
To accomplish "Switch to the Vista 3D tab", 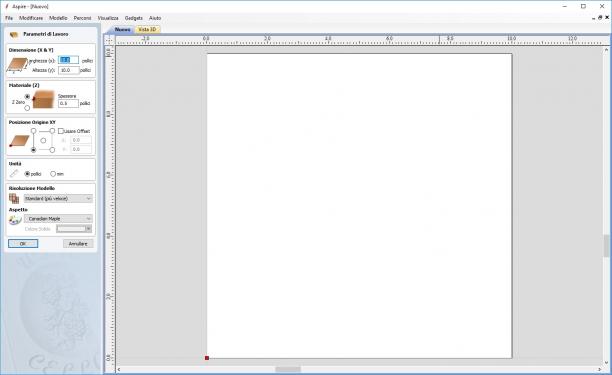I will [x=148, y=30].
